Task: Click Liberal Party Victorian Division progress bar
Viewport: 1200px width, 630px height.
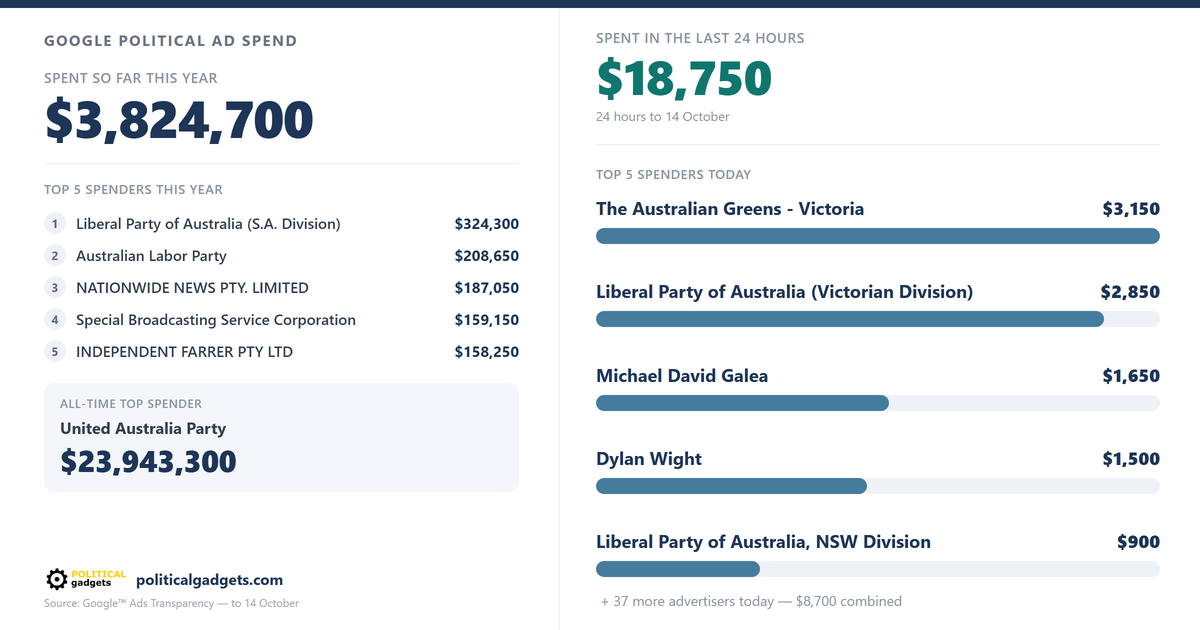Action: (x=878, y=319)
